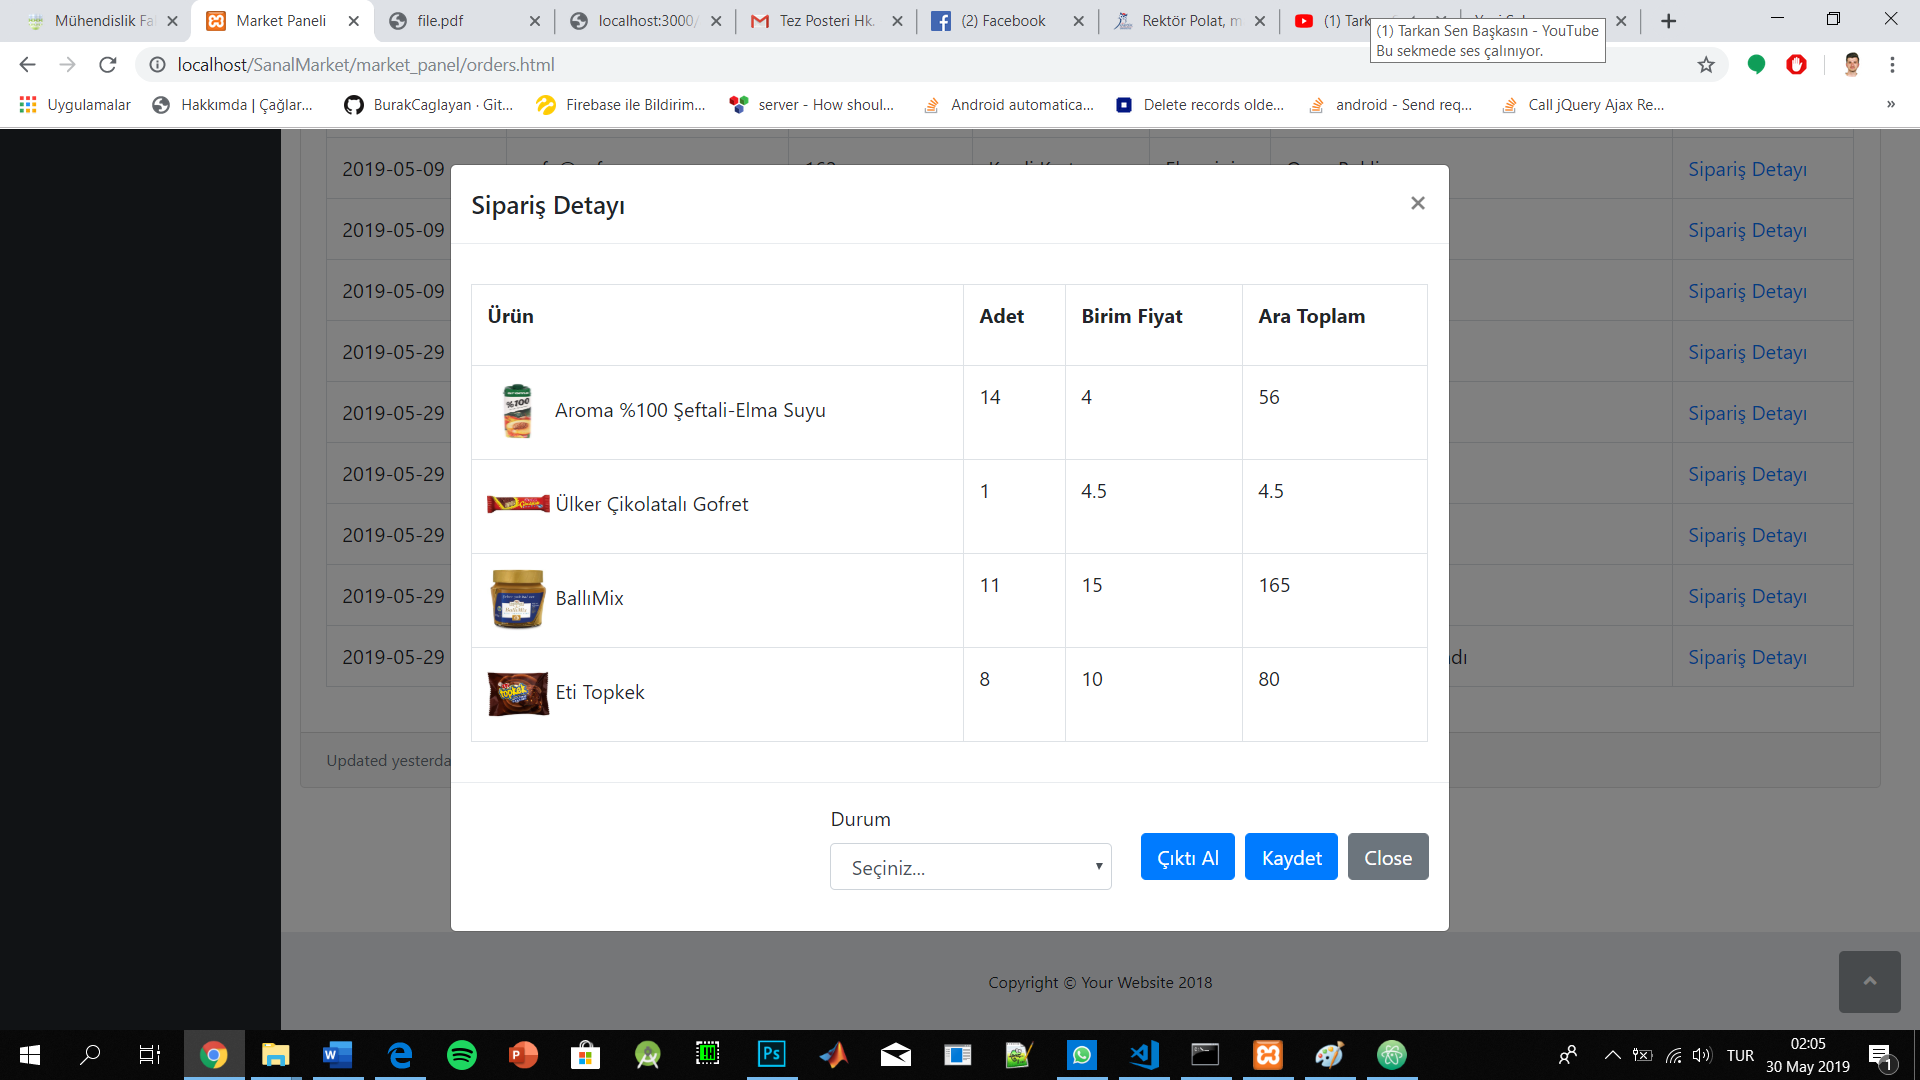Click the Kaydet button

pos(1291,857)
